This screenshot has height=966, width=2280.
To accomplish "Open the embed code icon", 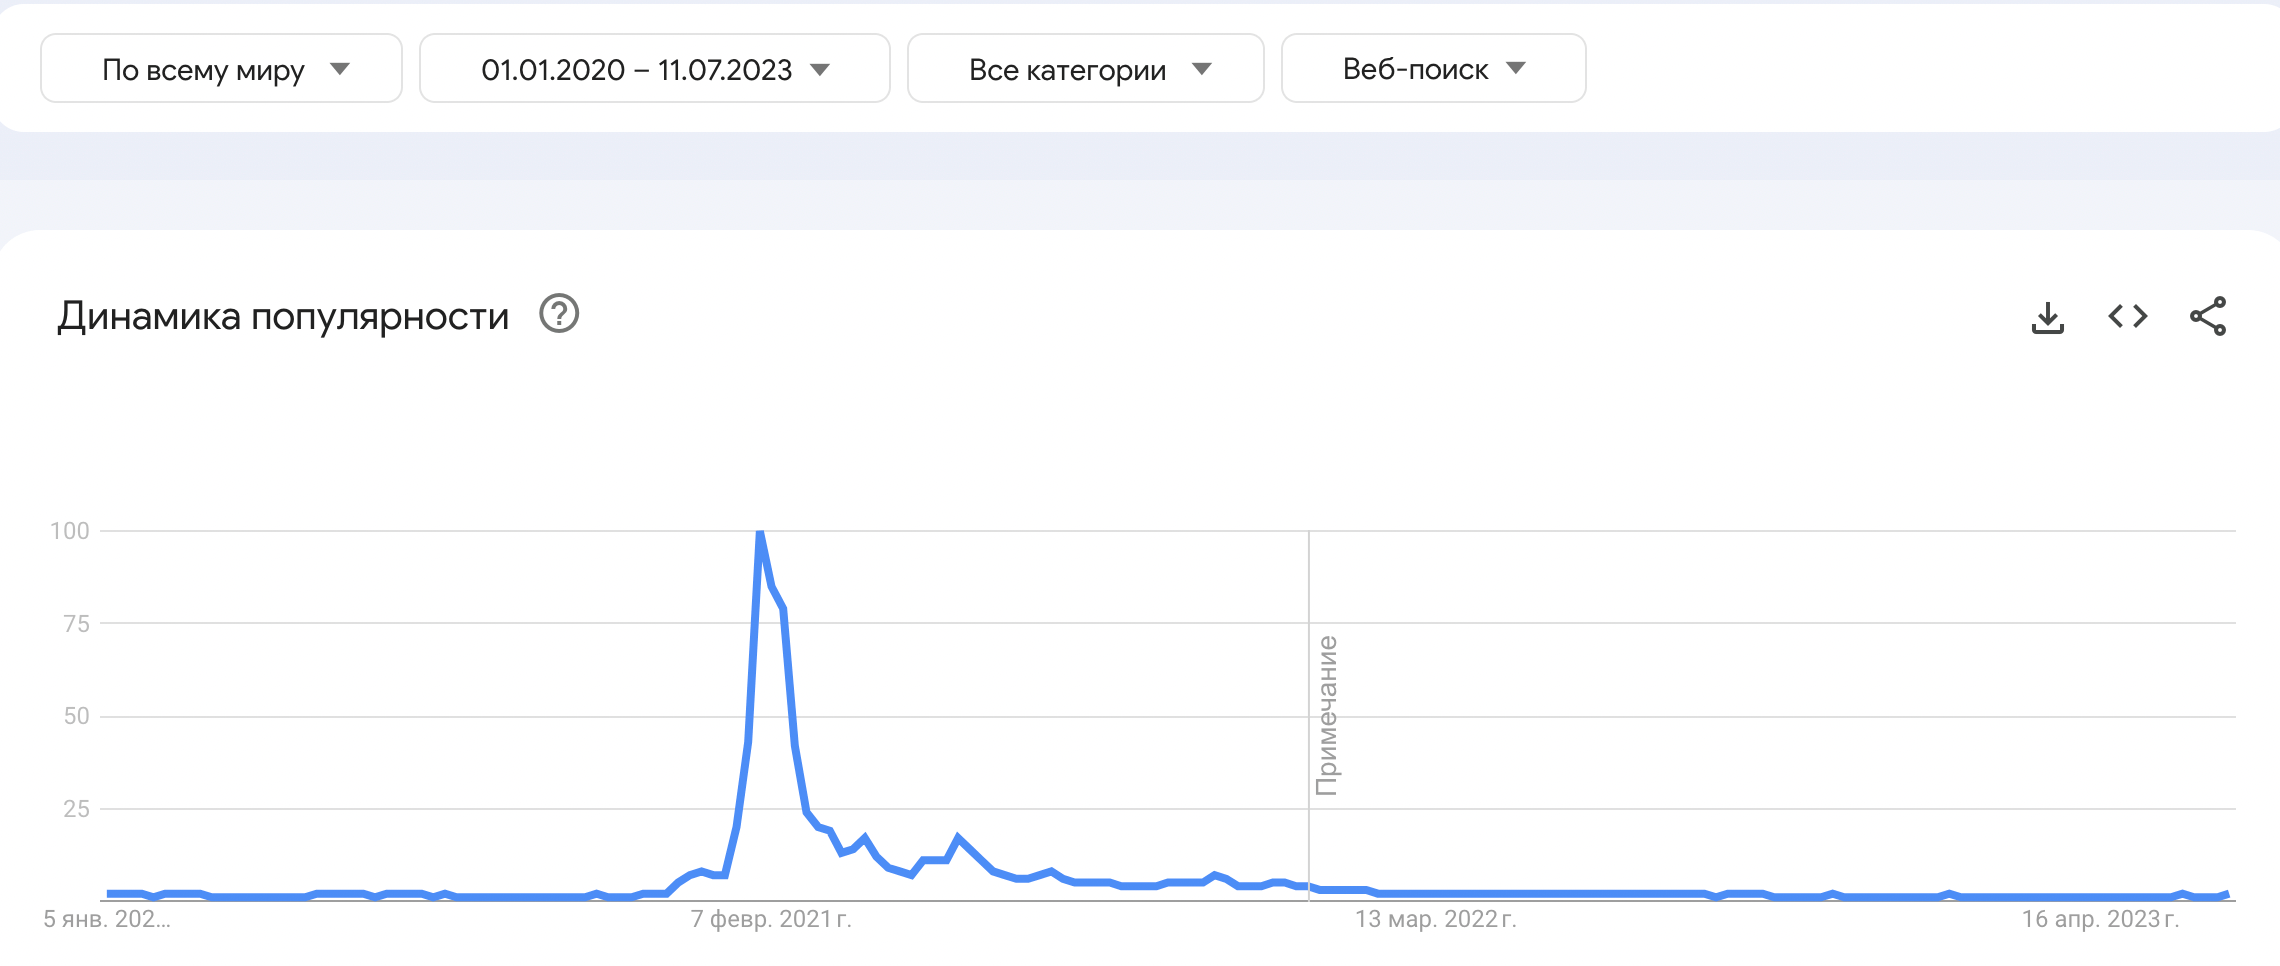I will click(2127, 317).
